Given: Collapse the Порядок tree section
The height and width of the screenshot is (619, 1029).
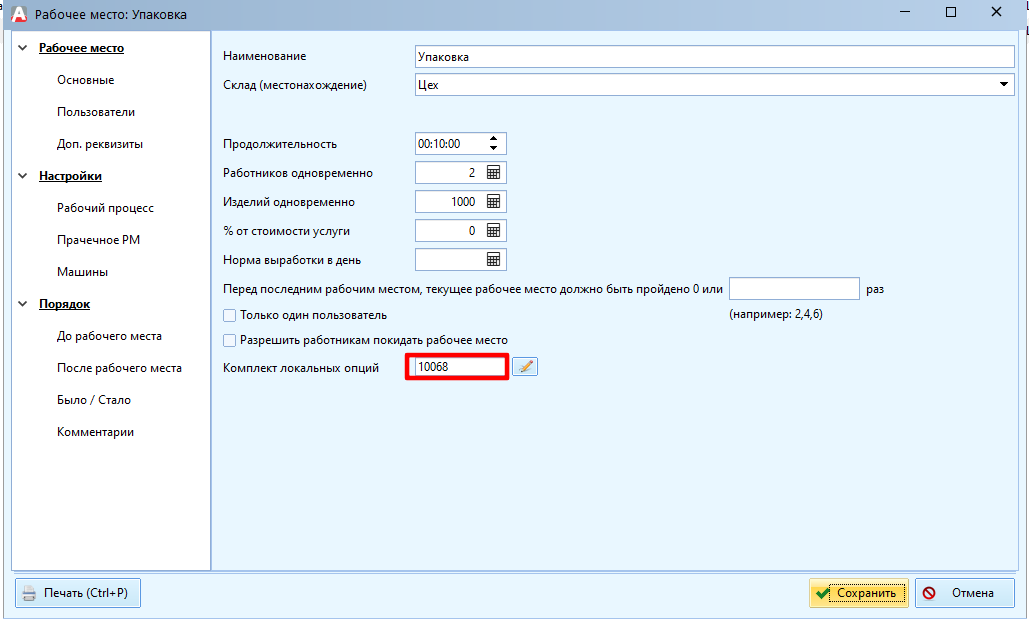Looking at the screenshot, I should (24, 304).
